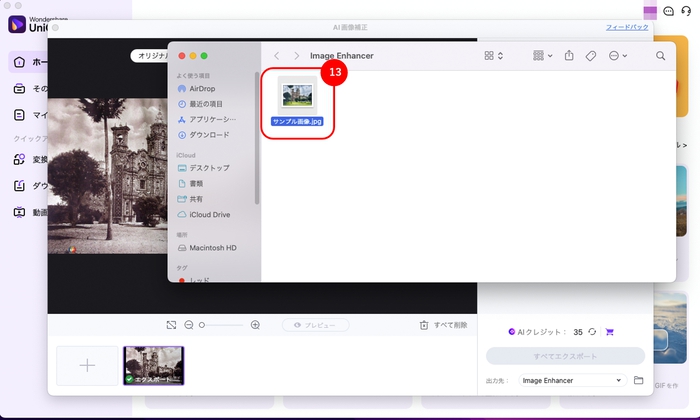Click the shopping cart icon
The height and width of the screenshot is (420, 700).
(609, 332)
